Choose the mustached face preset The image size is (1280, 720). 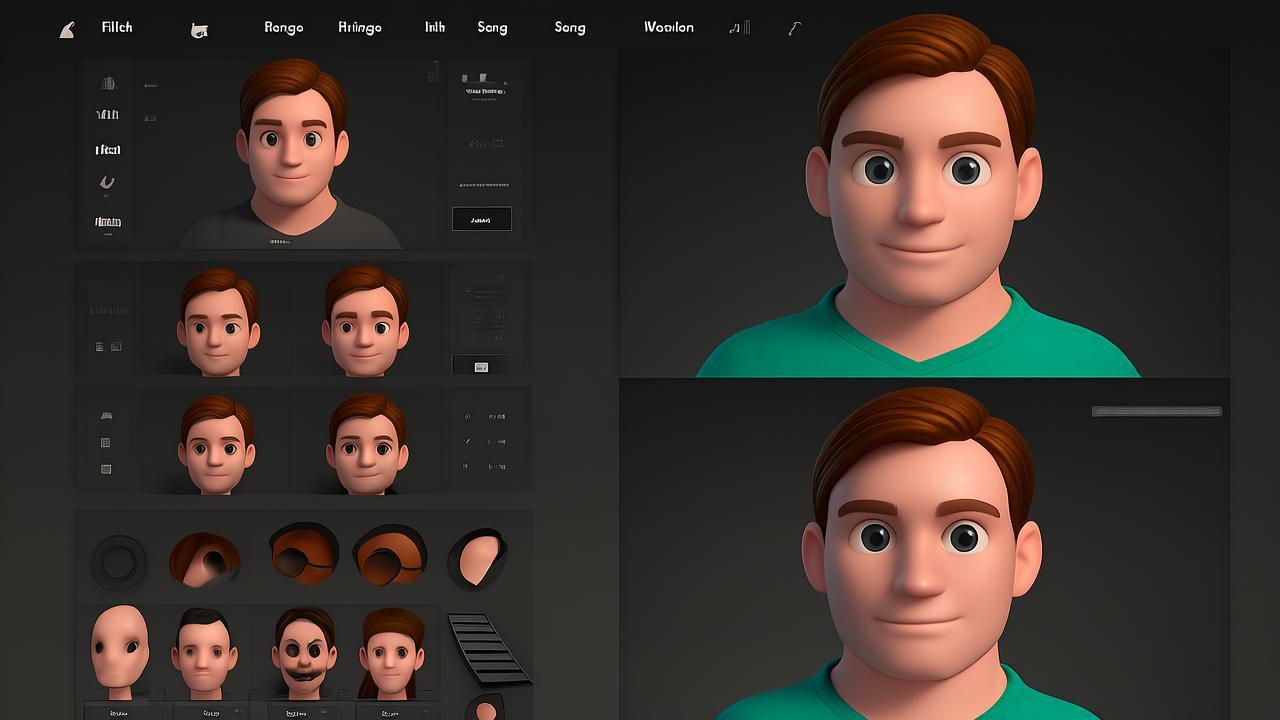302,653
